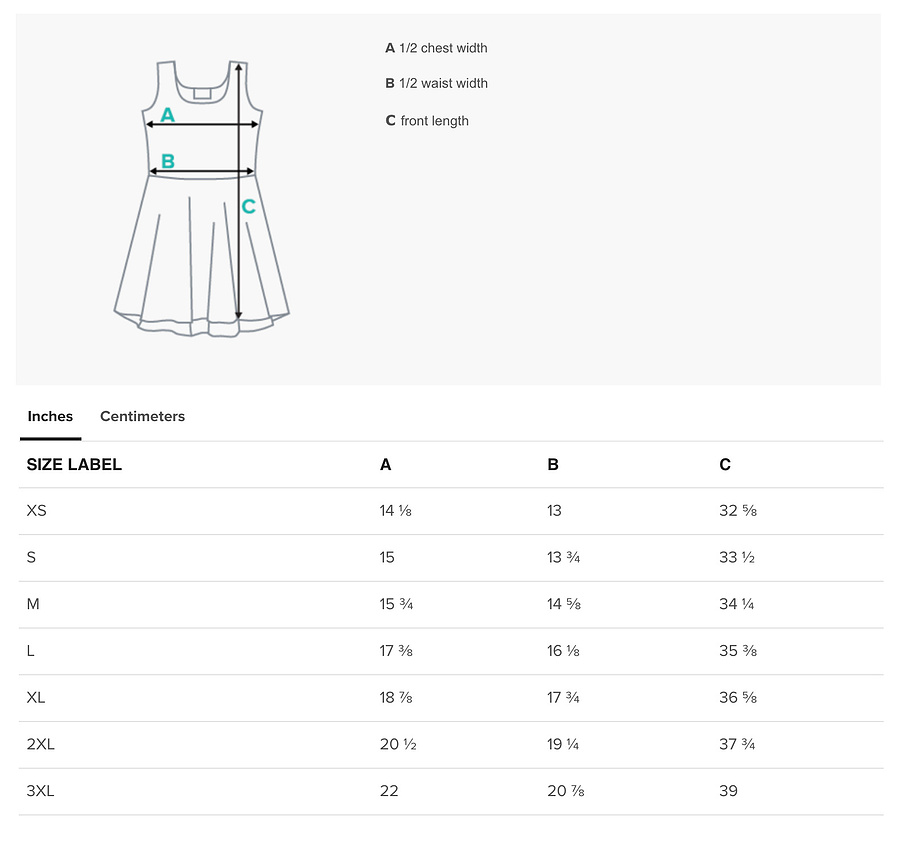Click column header B in table
The width and height of the screenshot is (899, 848).
click(553, 464)
